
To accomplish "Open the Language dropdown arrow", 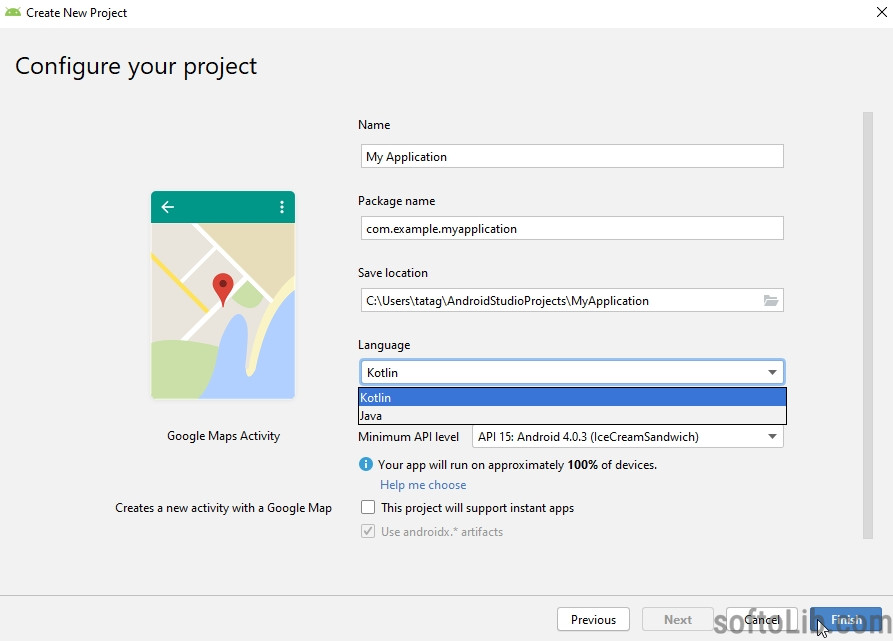I will tap(772, 372).
